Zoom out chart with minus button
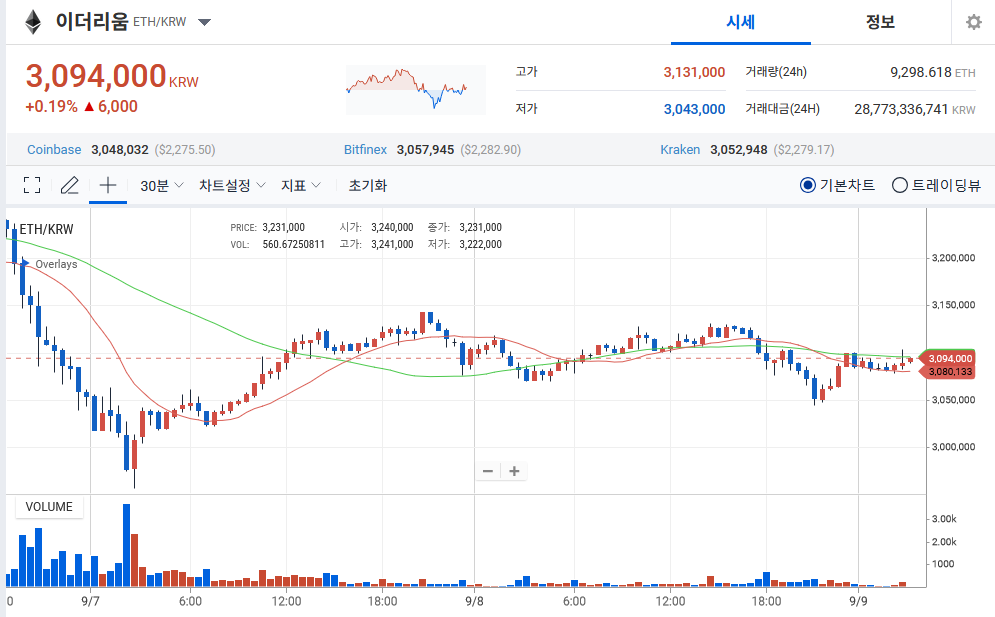The height and width of the screenshot is (617, 995). coord(488,471)
